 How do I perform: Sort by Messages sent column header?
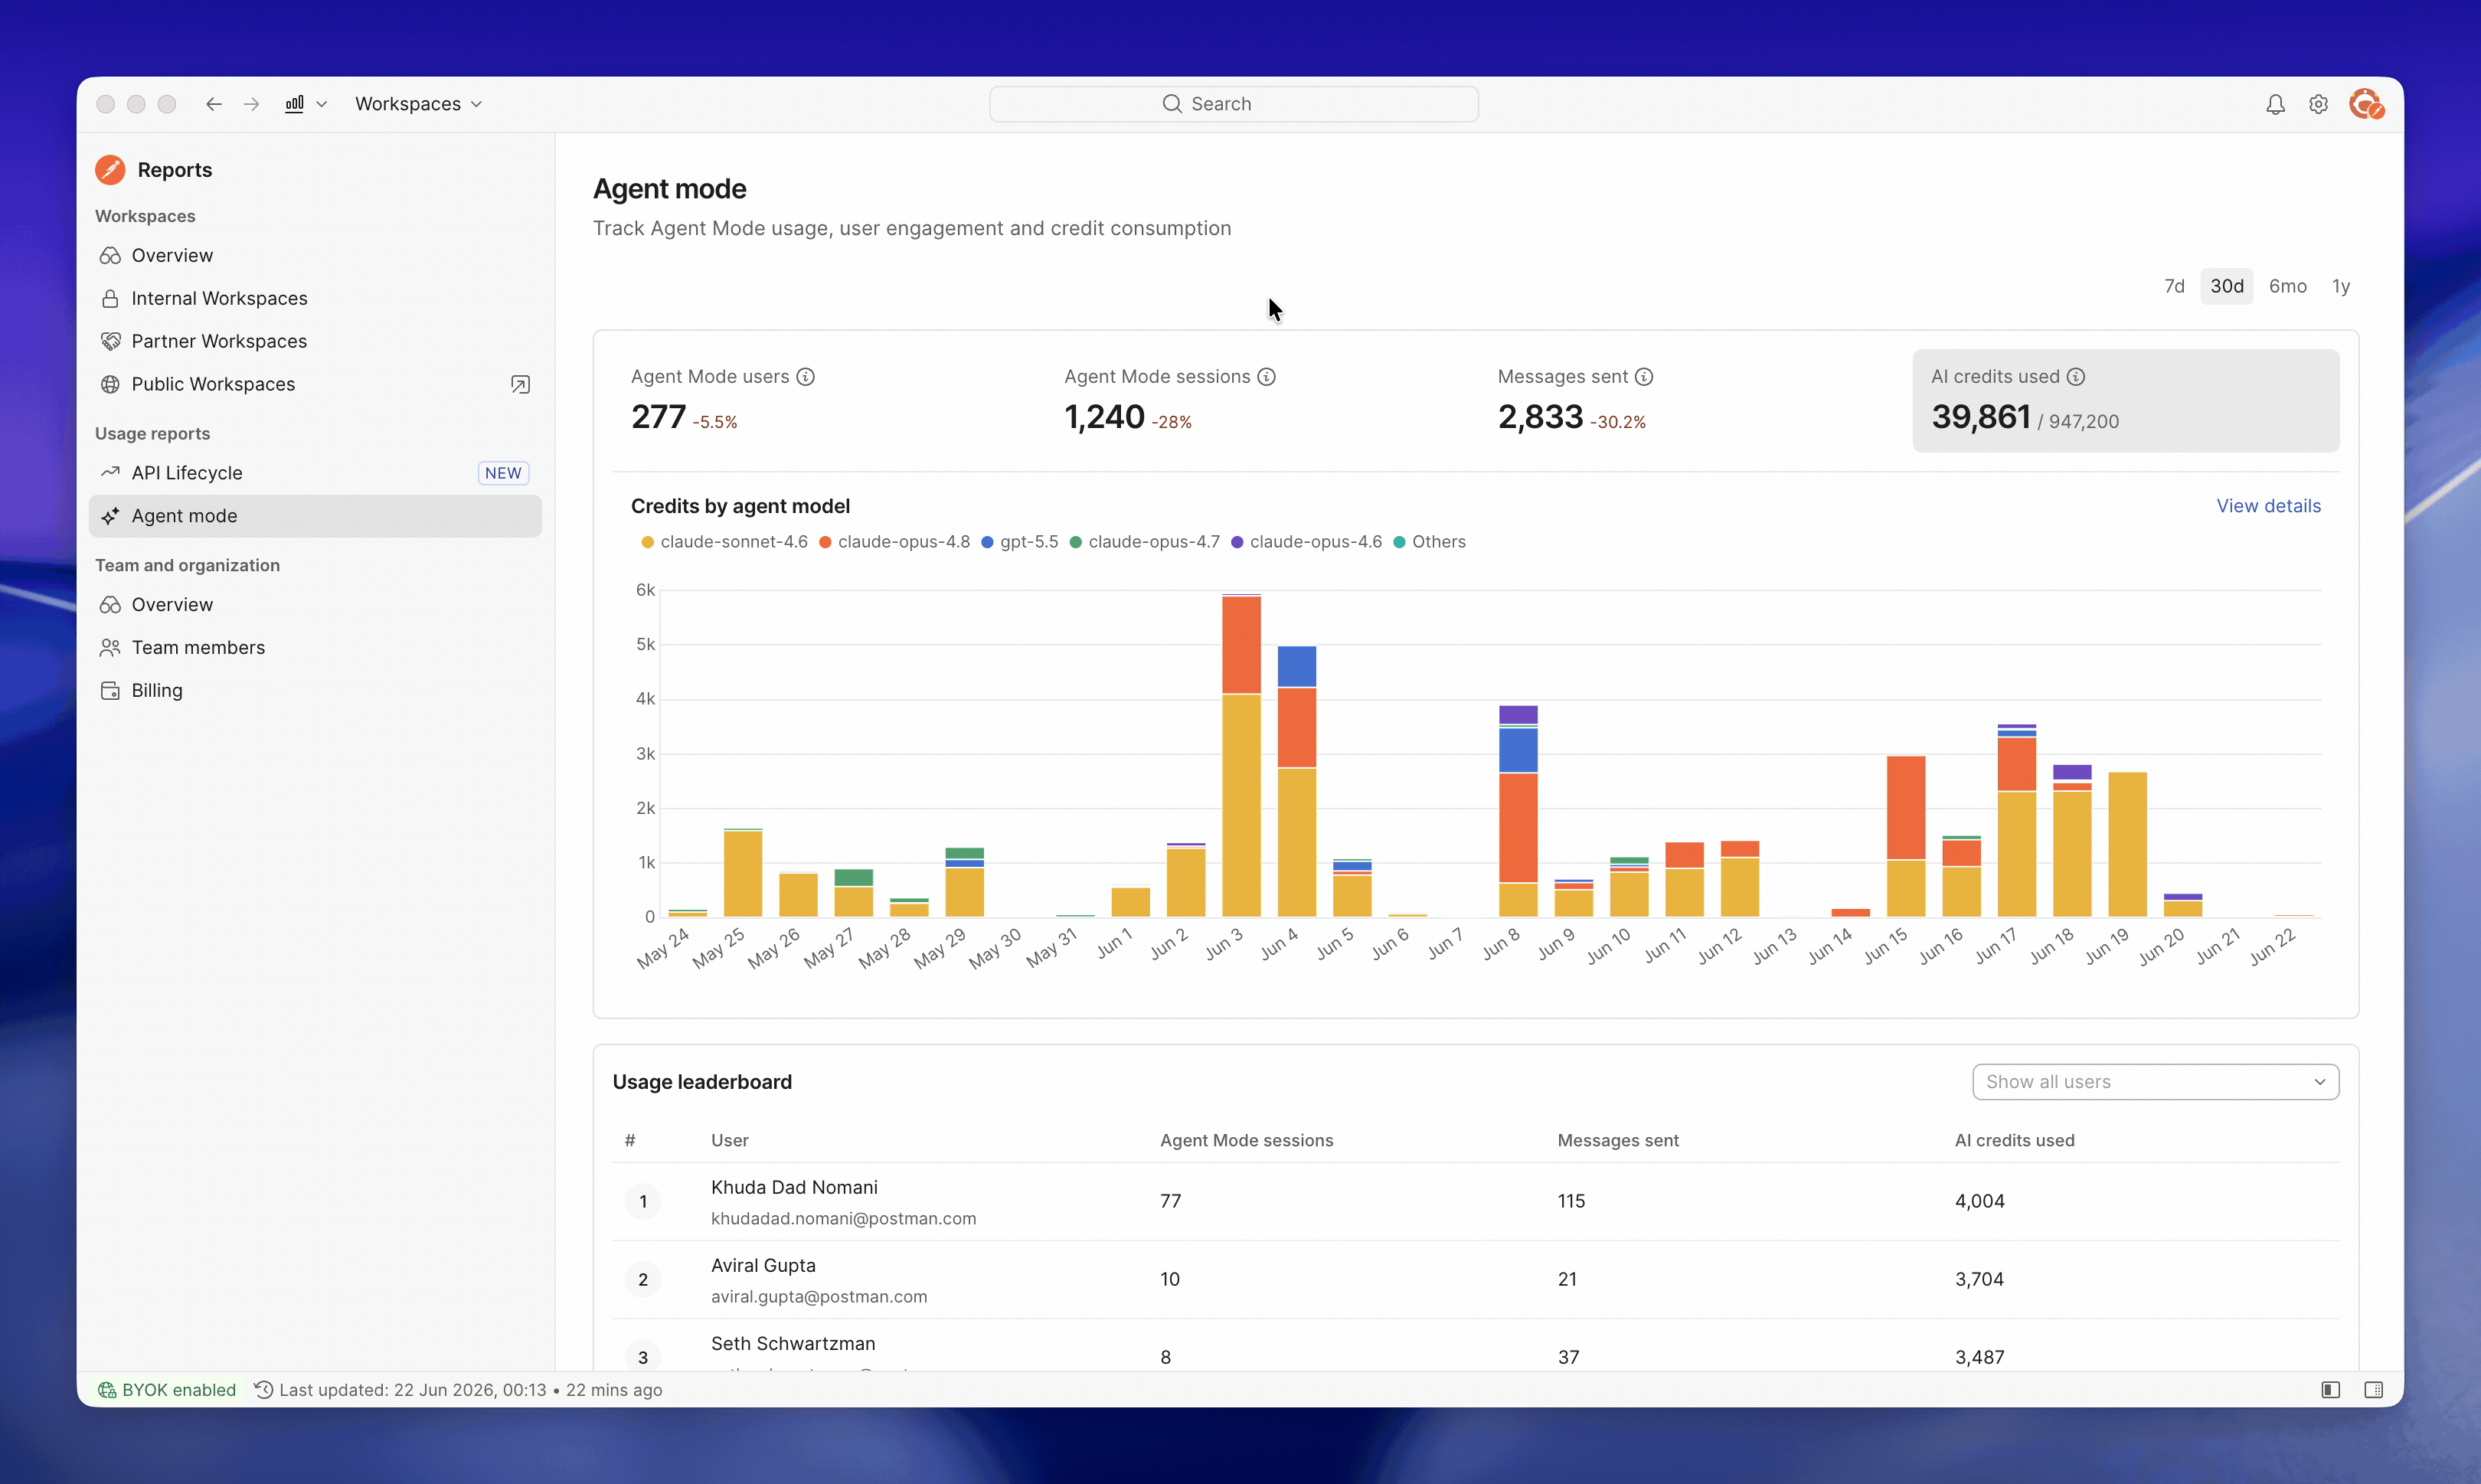pyautogui.click(x=1617, y=1141)
